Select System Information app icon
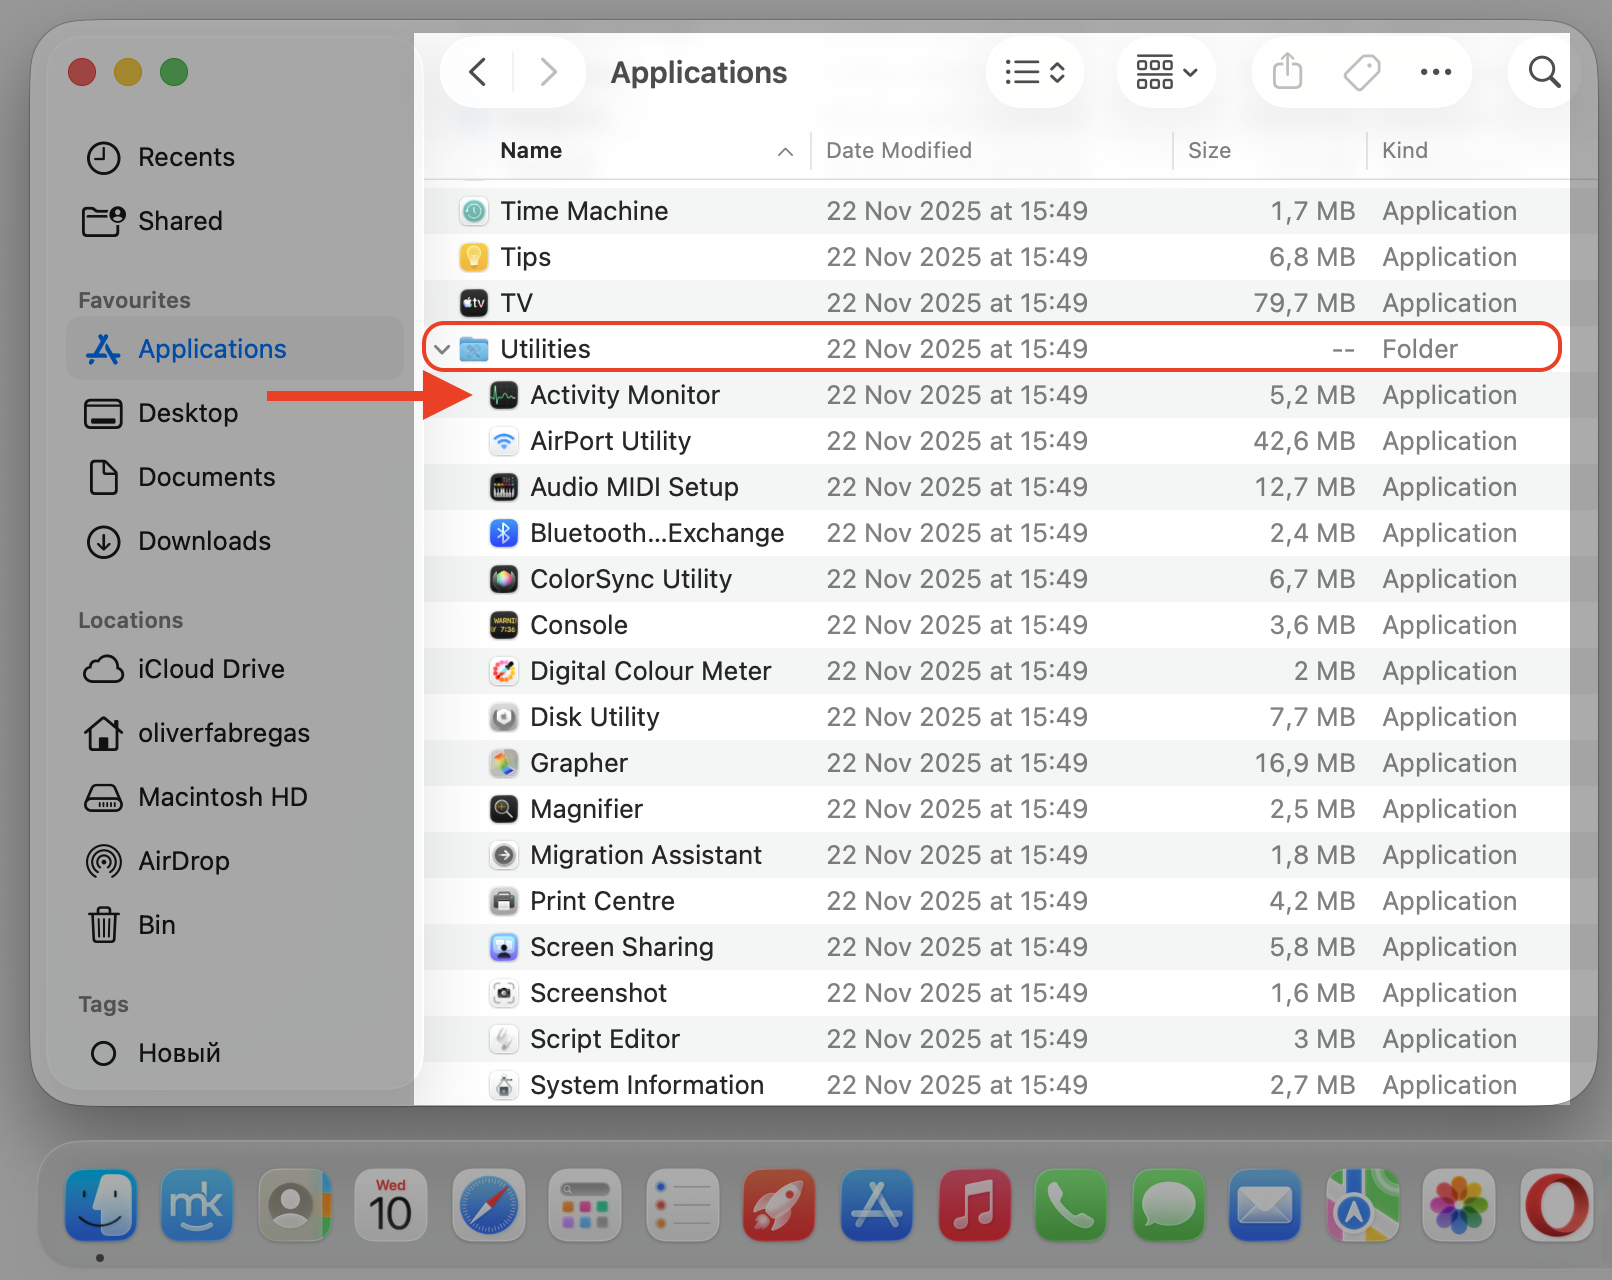This screenshot has width=1612, height=1280. coord(504,1085)
